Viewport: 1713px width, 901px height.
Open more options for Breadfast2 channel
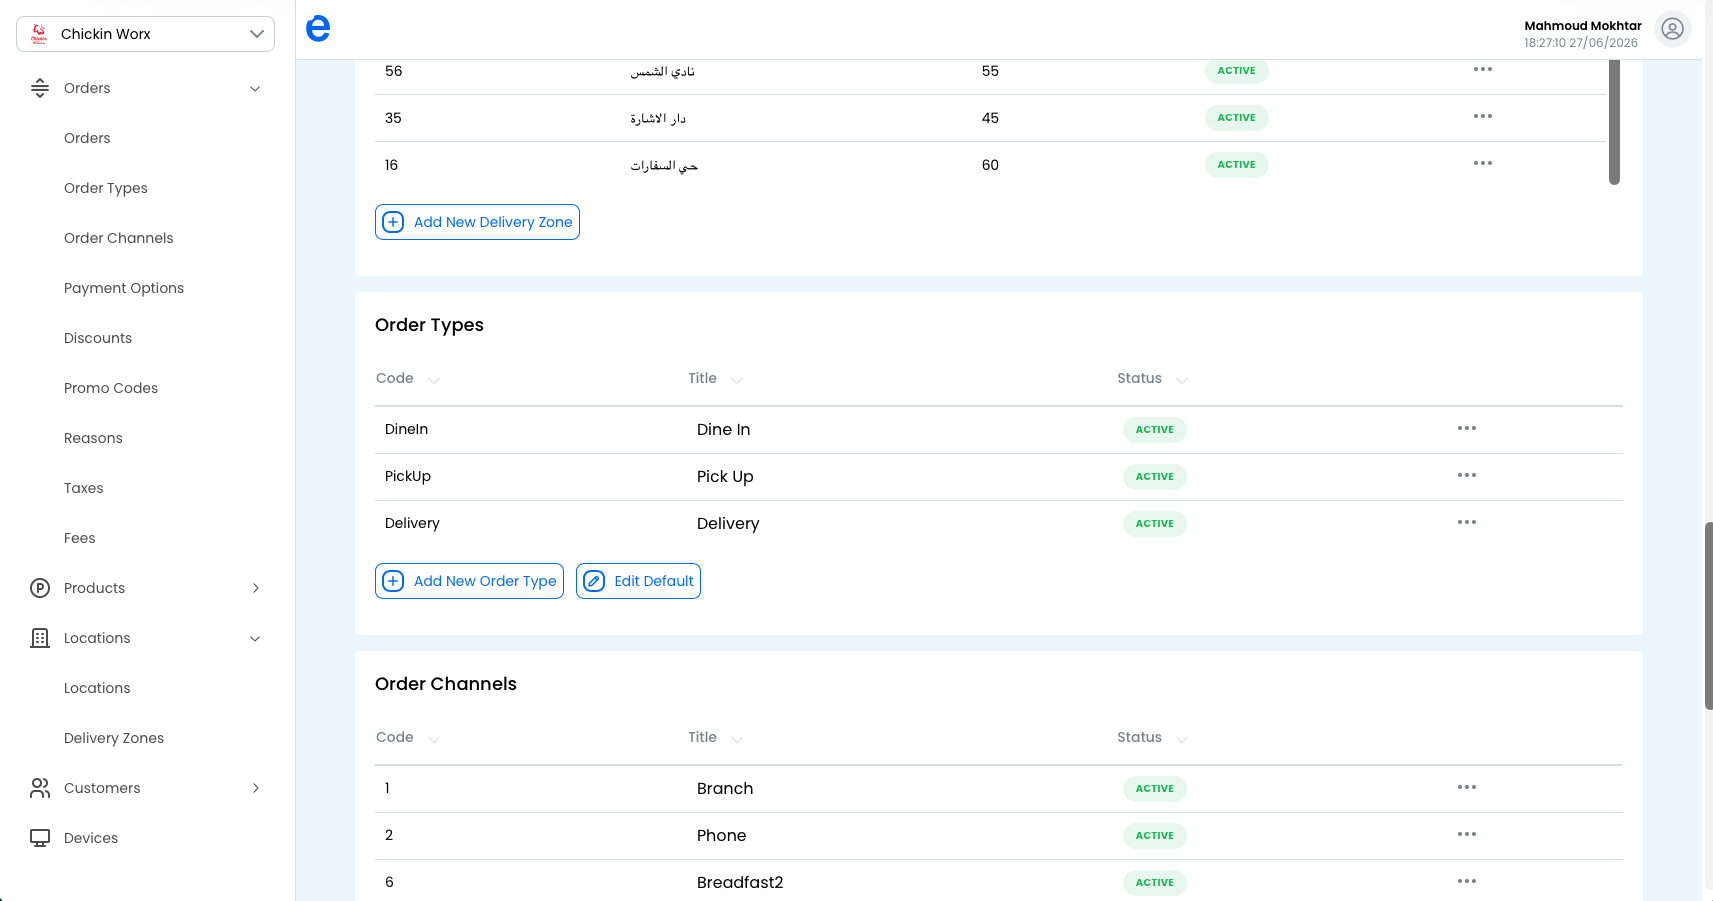click(1466, 881)
